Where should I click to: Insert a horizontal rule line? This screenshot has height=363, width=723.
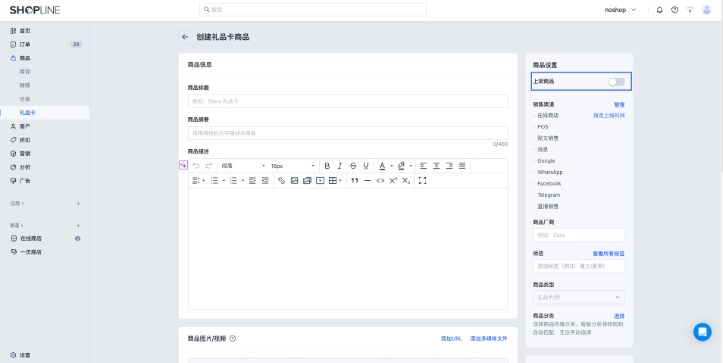(x=367, y=181)
